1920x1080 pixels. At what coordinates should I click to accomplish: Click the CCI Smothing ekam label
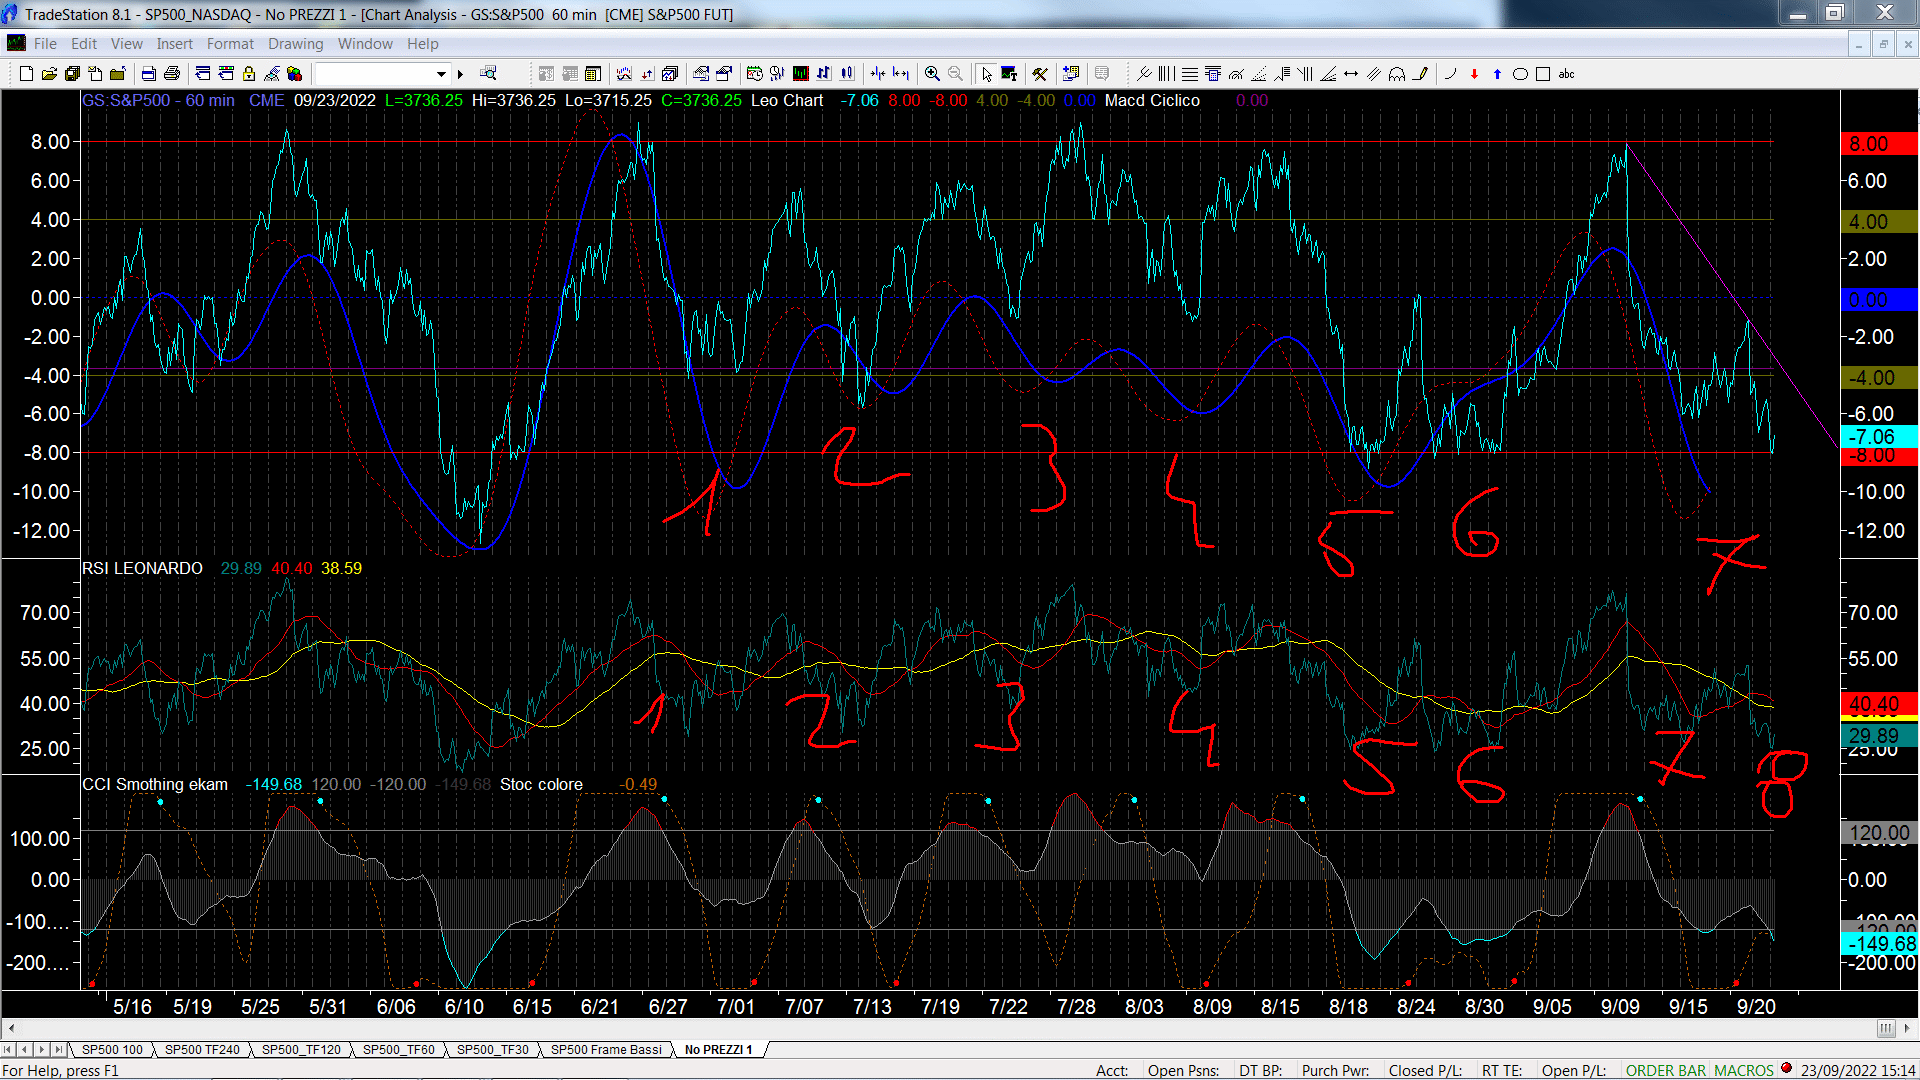tap(155, 784)
